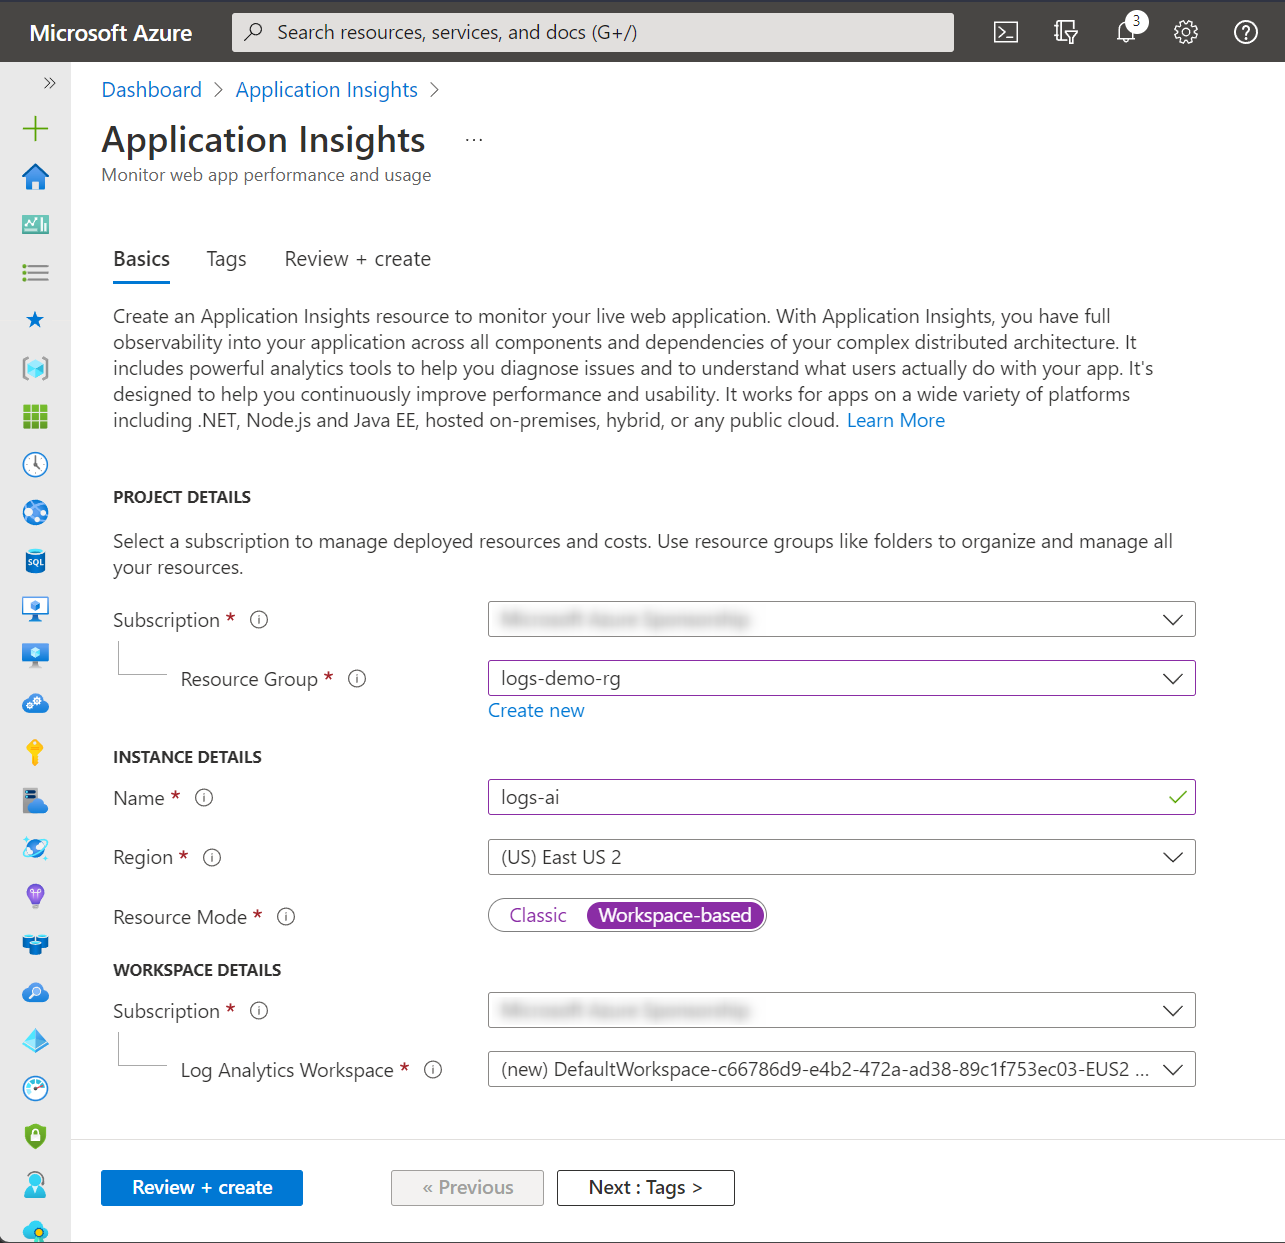Open Directory and subscription filter icon
Image resolution: width=1285 pixels, height=1243 pixels.
point(1066,32)
